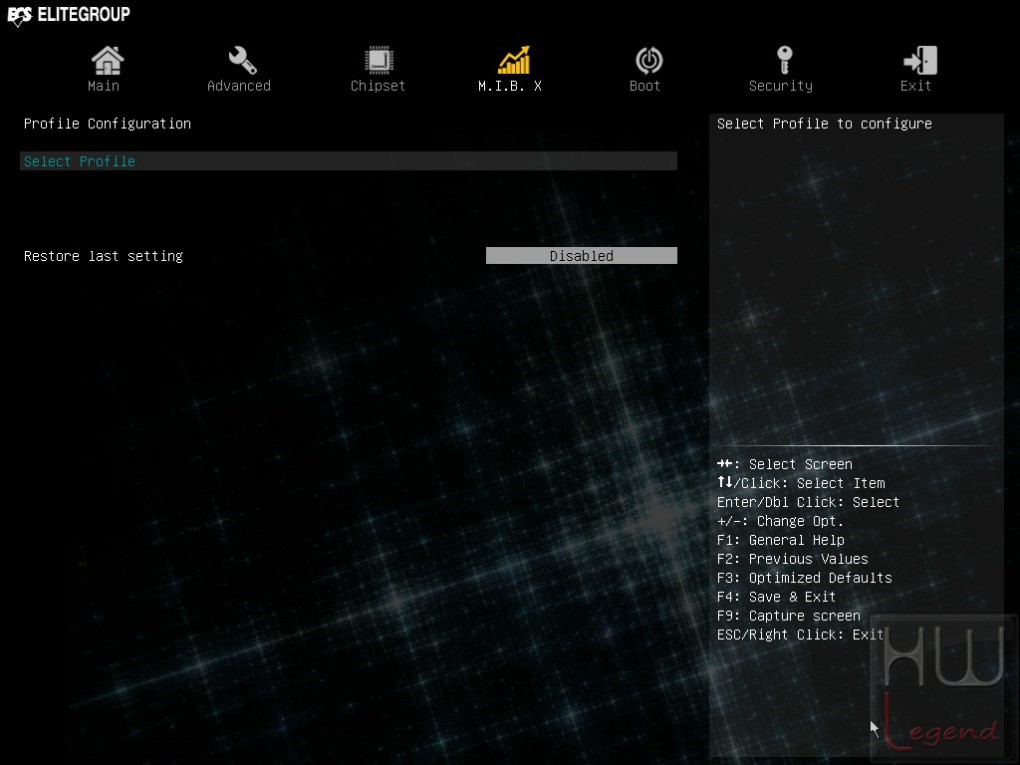Click the M.I.B. X tab label

(510, 86)
